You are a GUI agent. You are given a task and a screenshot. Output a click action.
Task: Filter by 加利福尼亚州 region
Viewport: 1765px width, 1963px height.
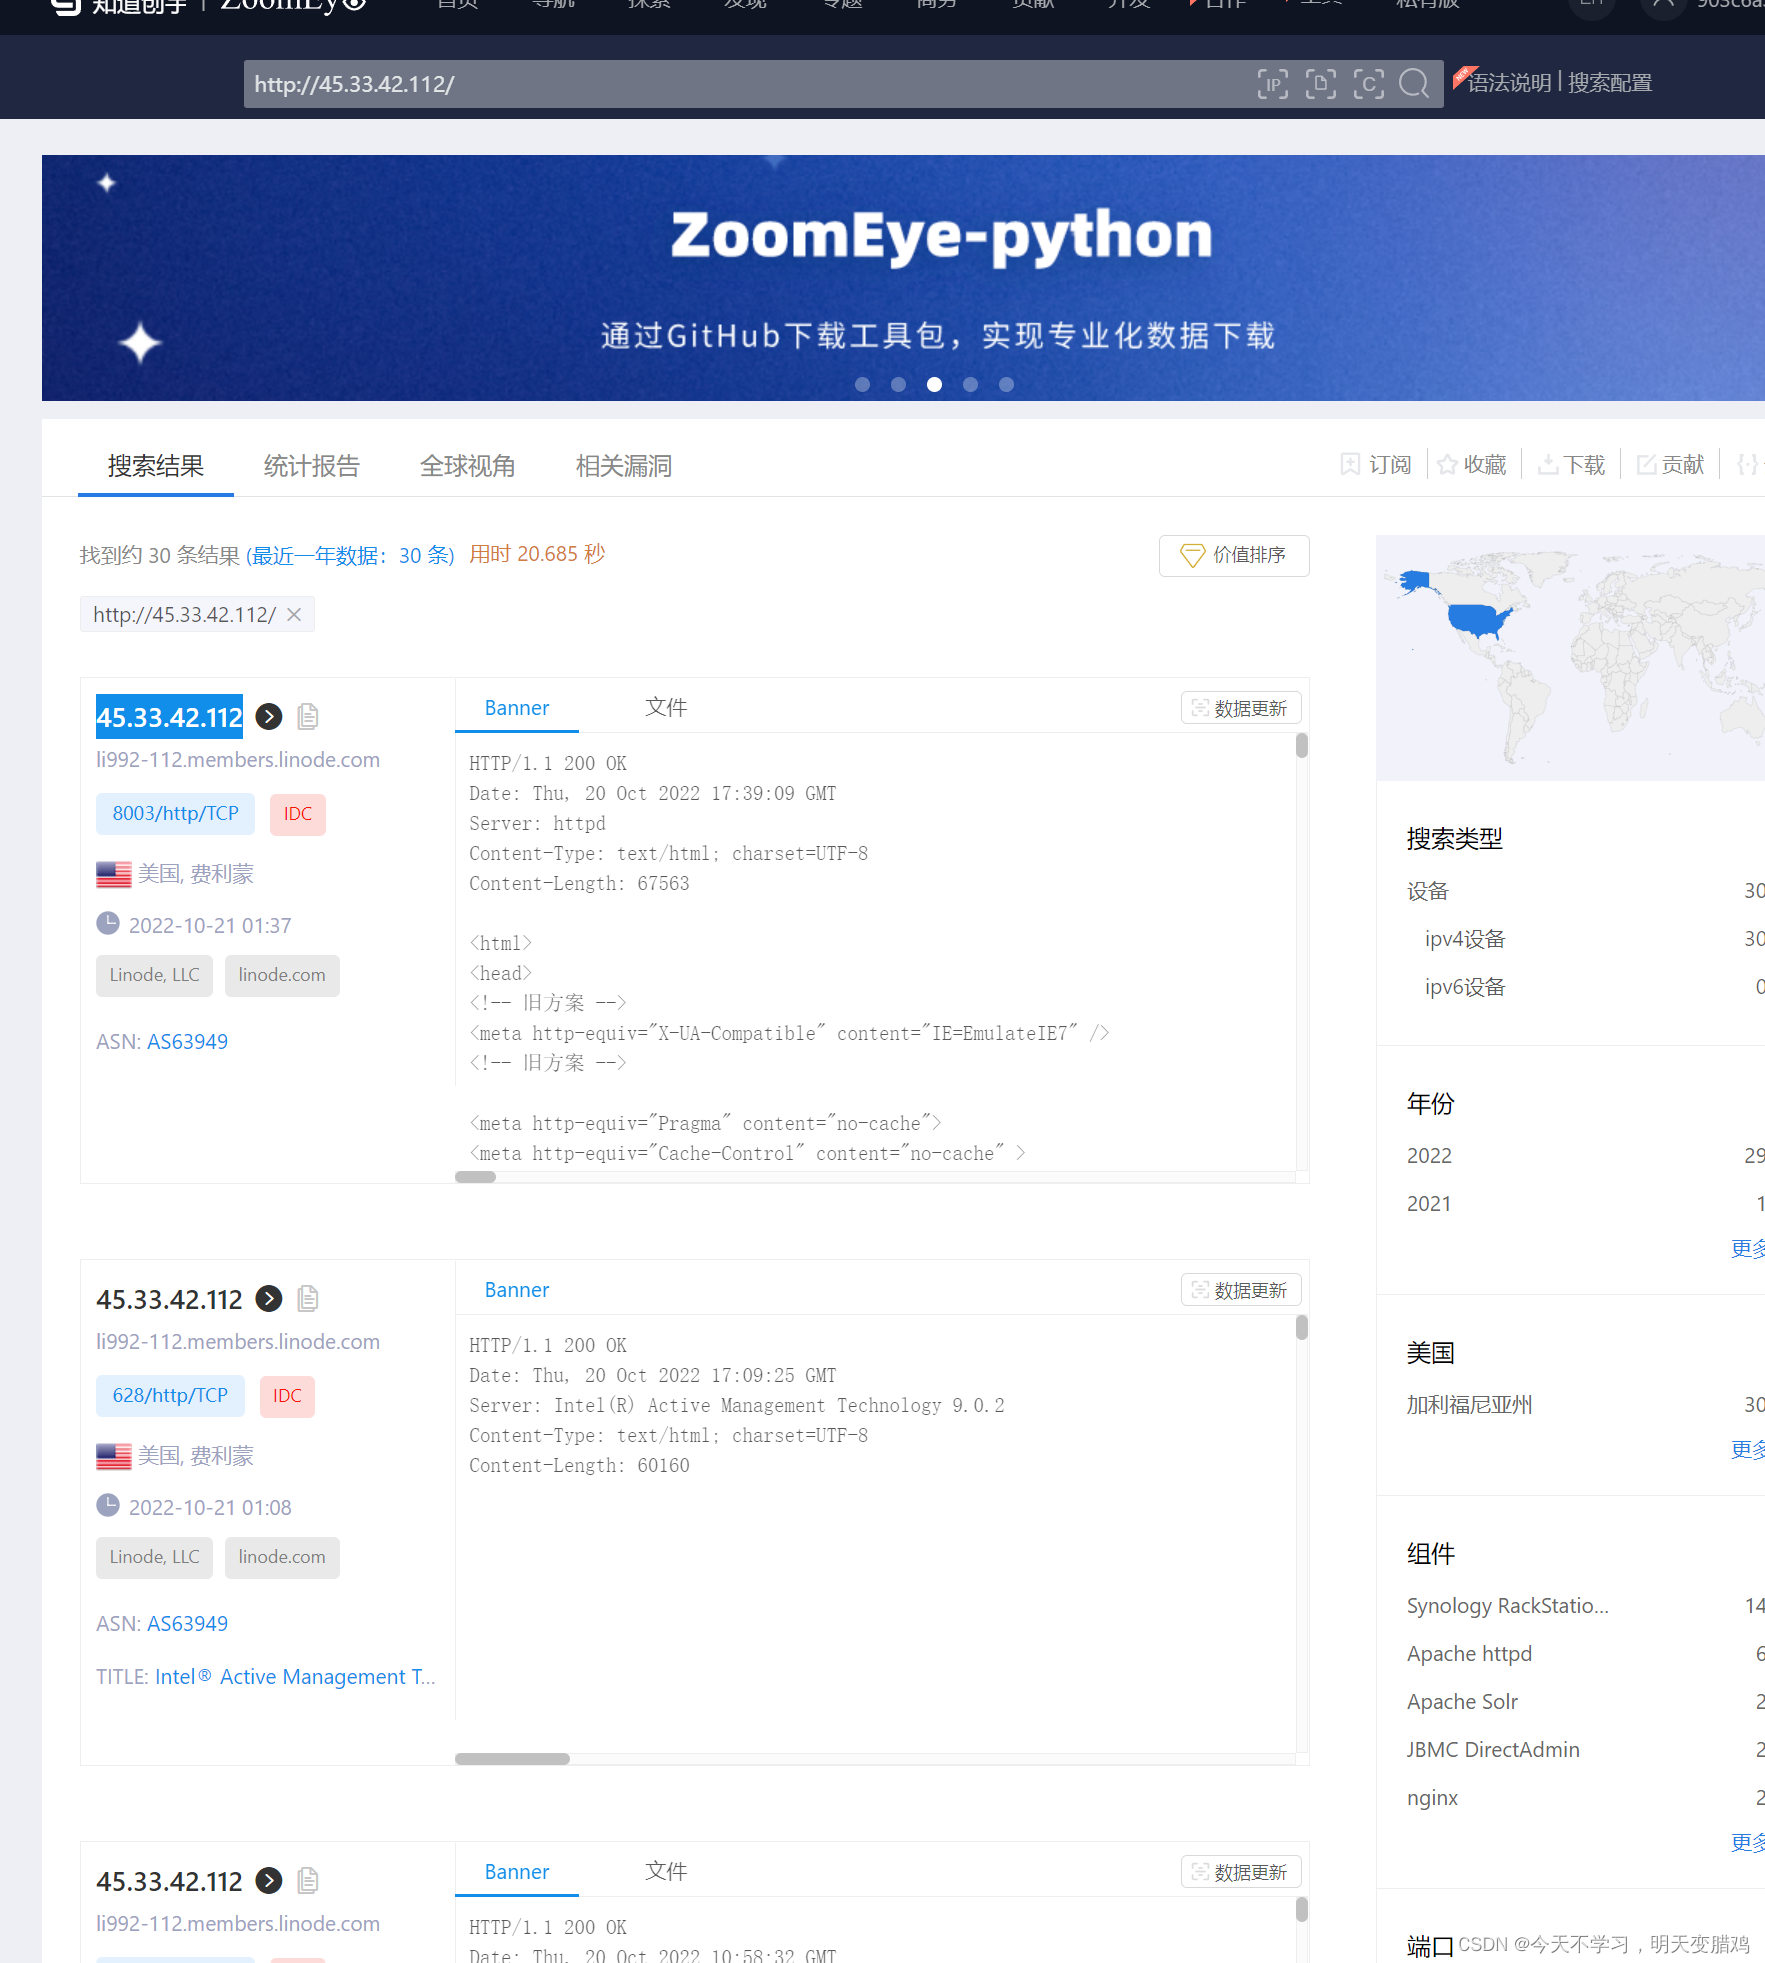click(x=1469, y=1405)
